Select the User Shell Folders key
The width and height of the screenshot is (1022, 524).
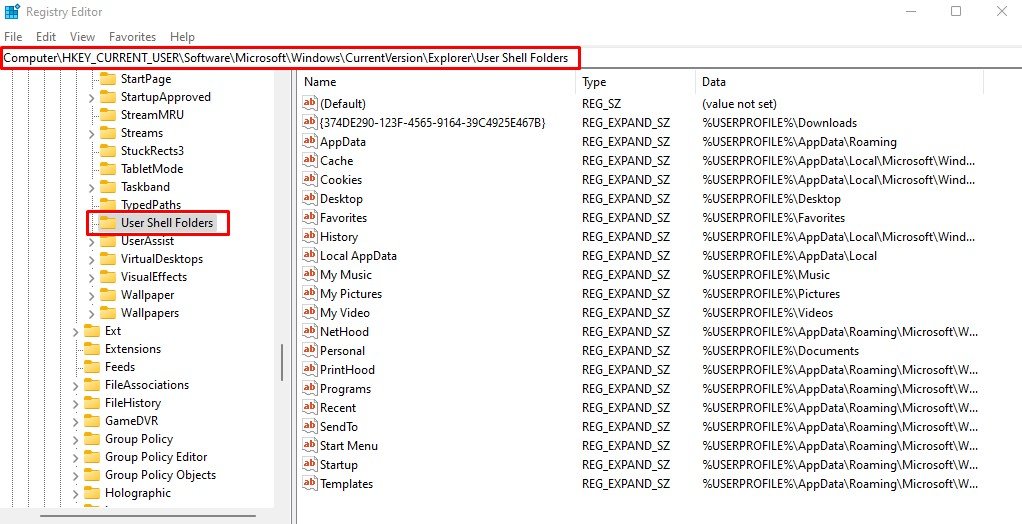point(167,223)
